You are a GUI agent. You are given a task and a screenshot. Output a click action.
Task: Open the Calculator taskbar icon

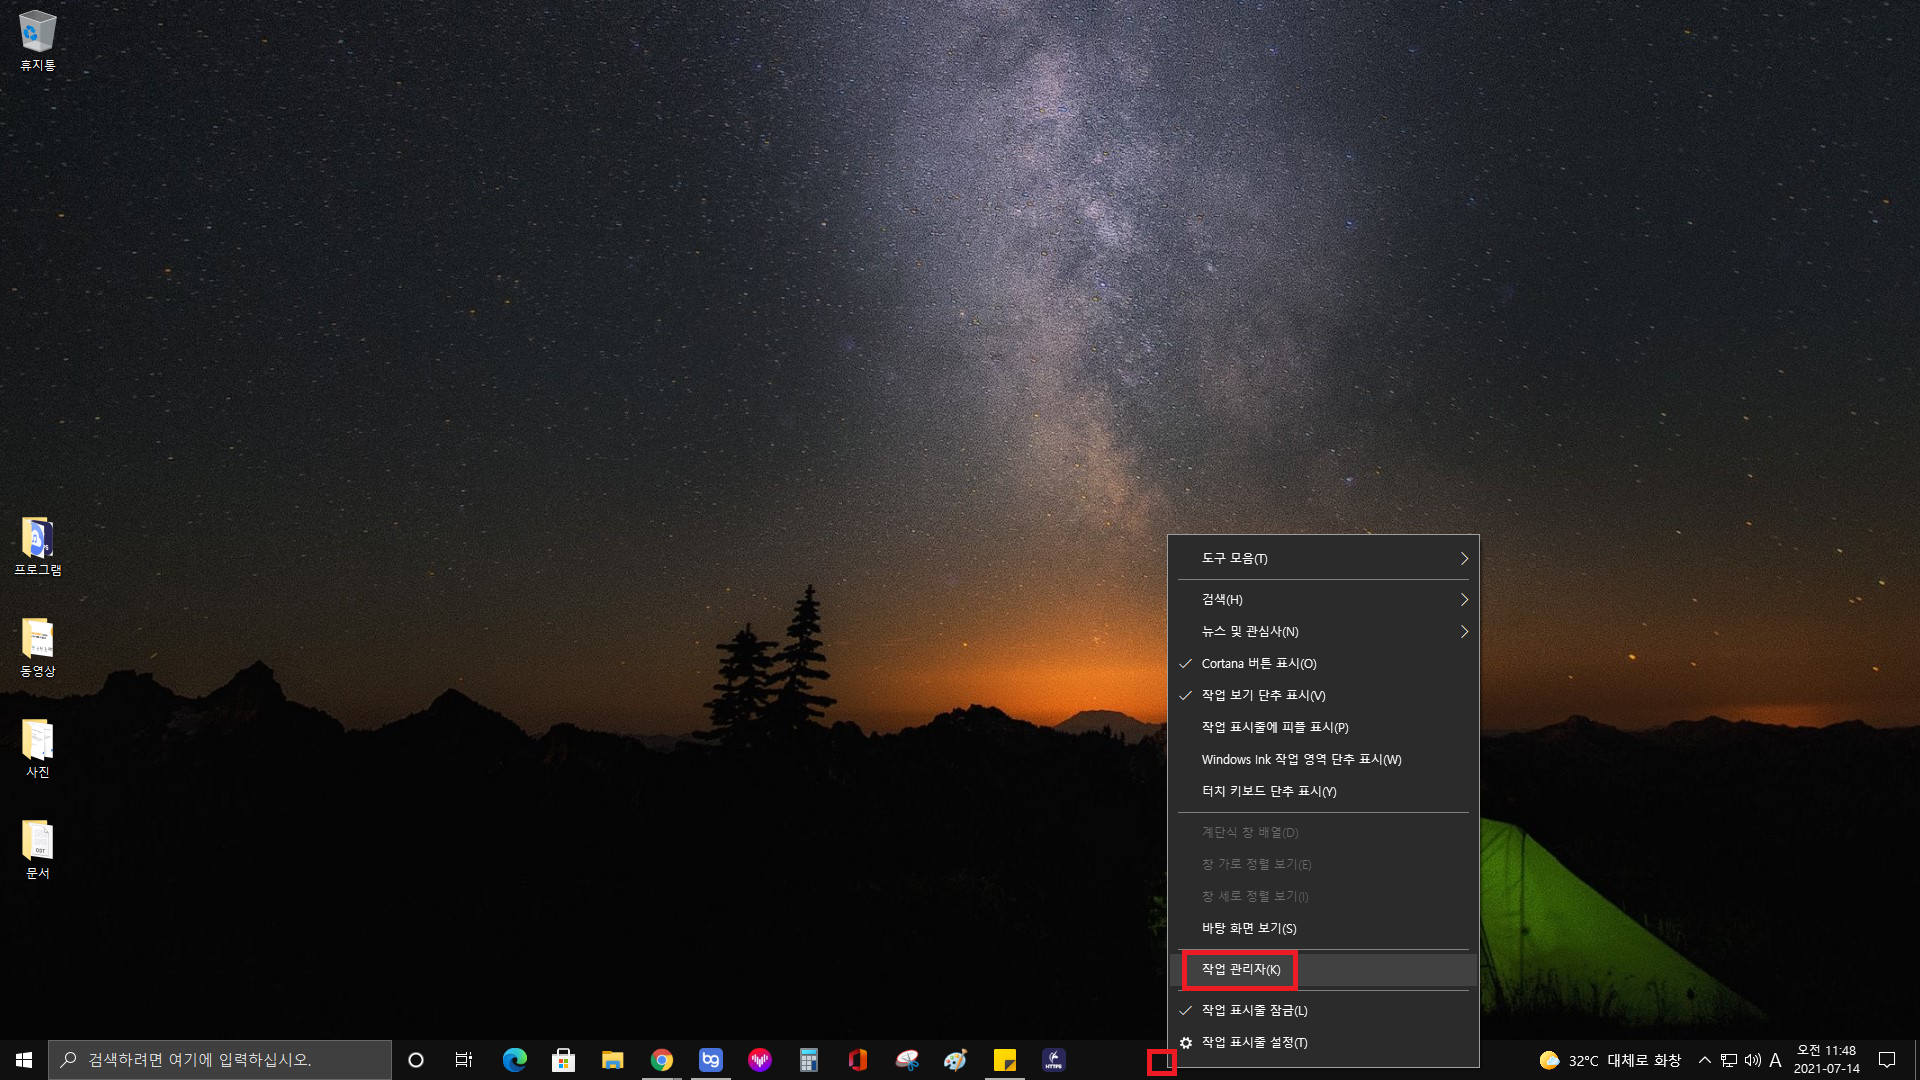808,1060
